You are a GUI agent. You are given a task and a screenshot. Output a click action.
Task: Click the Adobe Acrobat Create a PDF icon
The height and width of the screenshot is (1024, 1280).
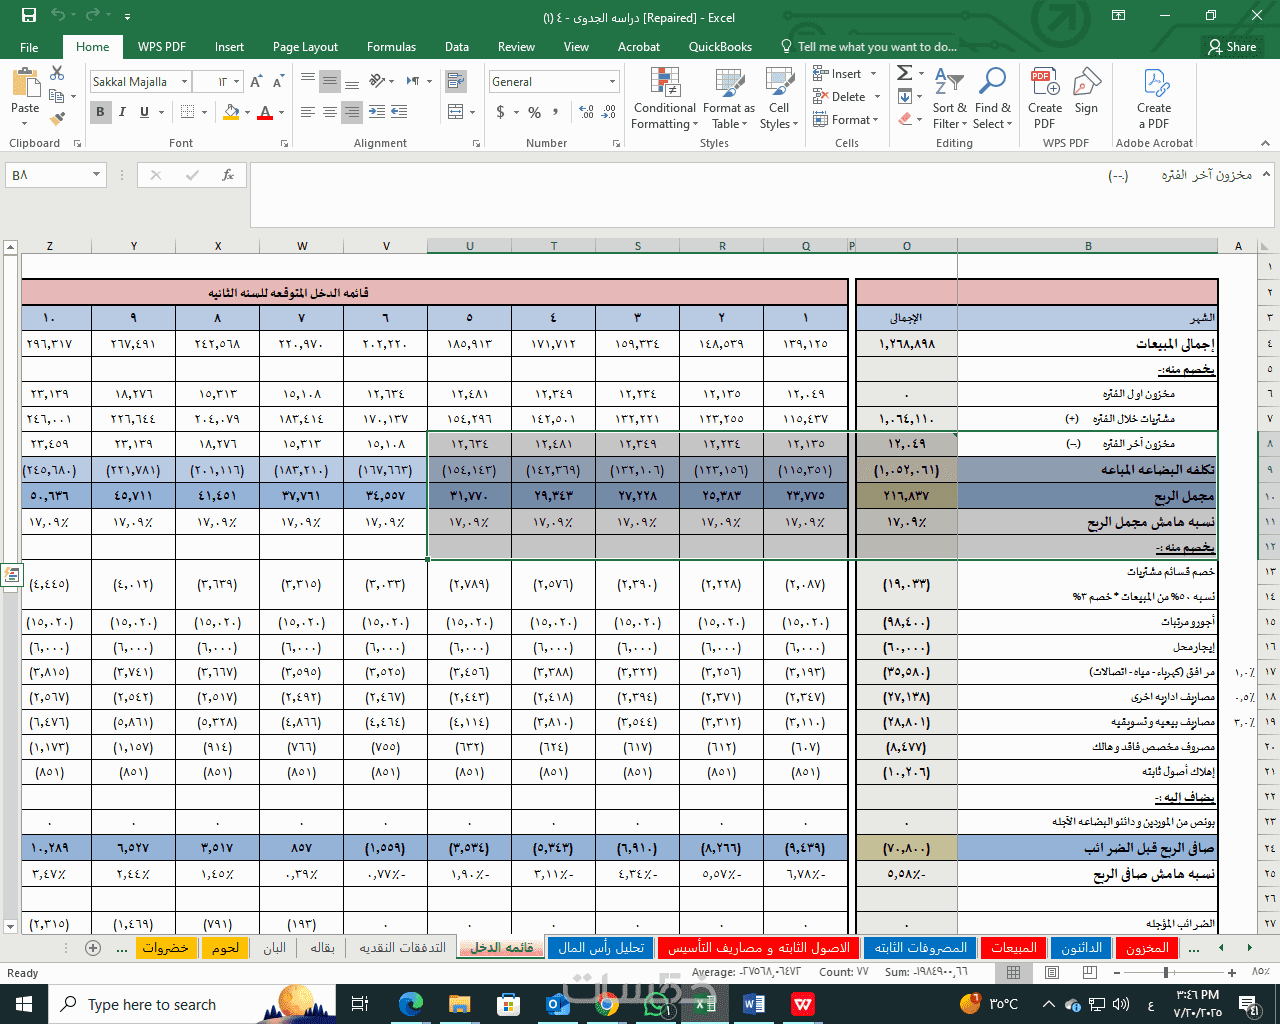point(1154,98)
